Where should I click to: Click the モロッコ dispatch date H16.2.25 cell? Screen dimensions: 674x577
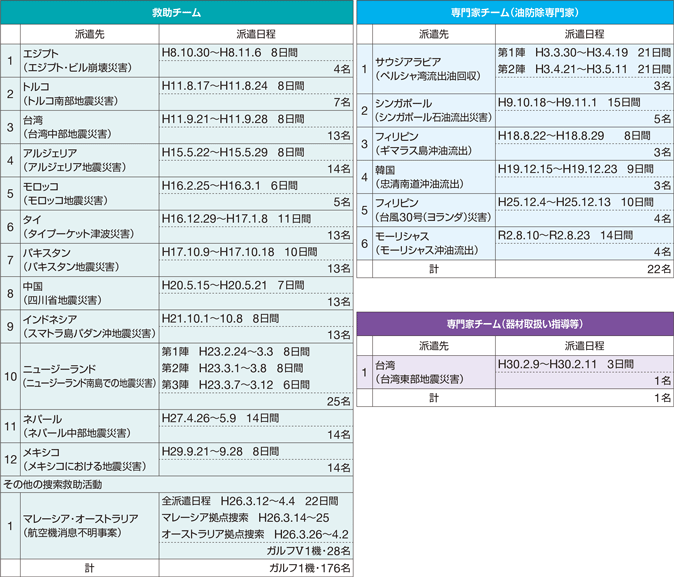[255, 185]
